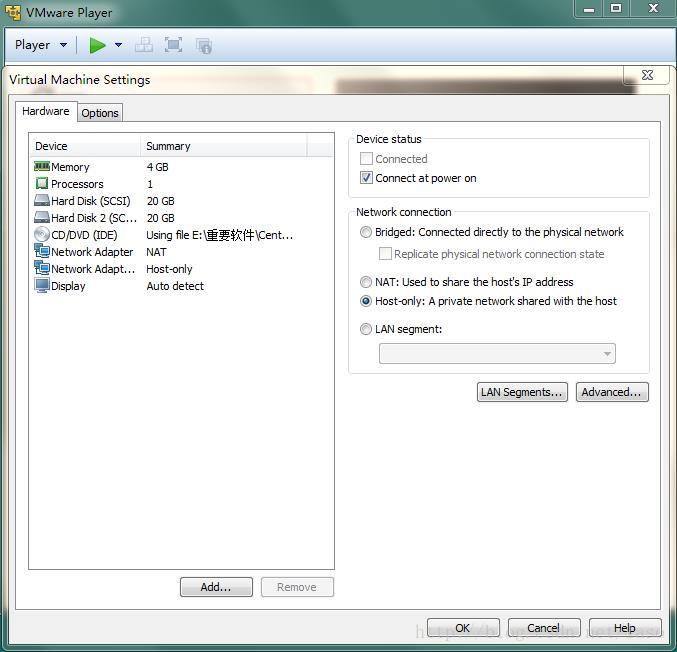Click the 20 GB Hard Disk 2 summary
The image size is (677, 652).
[x=161, y=218]
